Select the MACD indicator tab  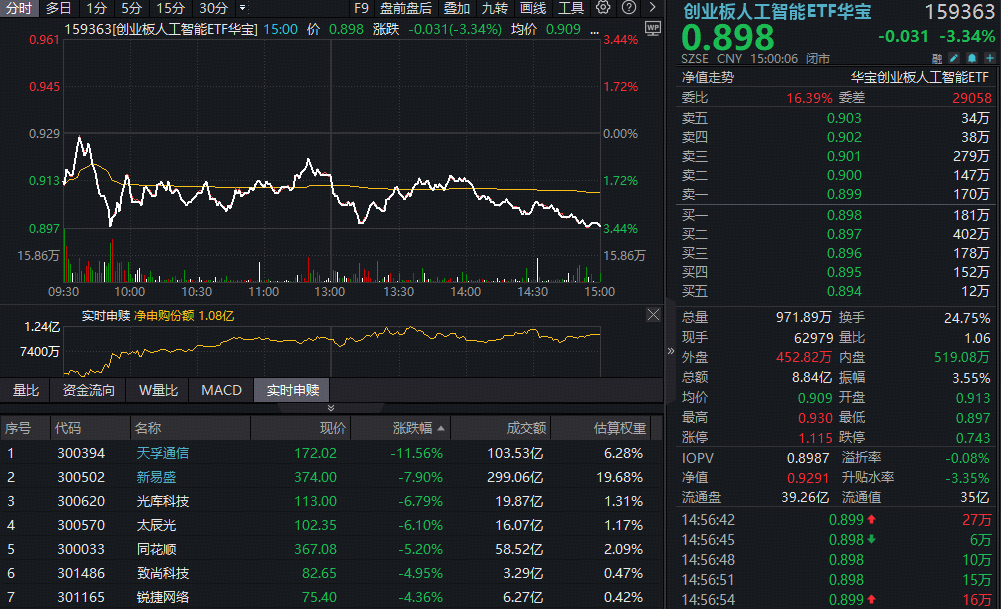click(x=221, y=390)
